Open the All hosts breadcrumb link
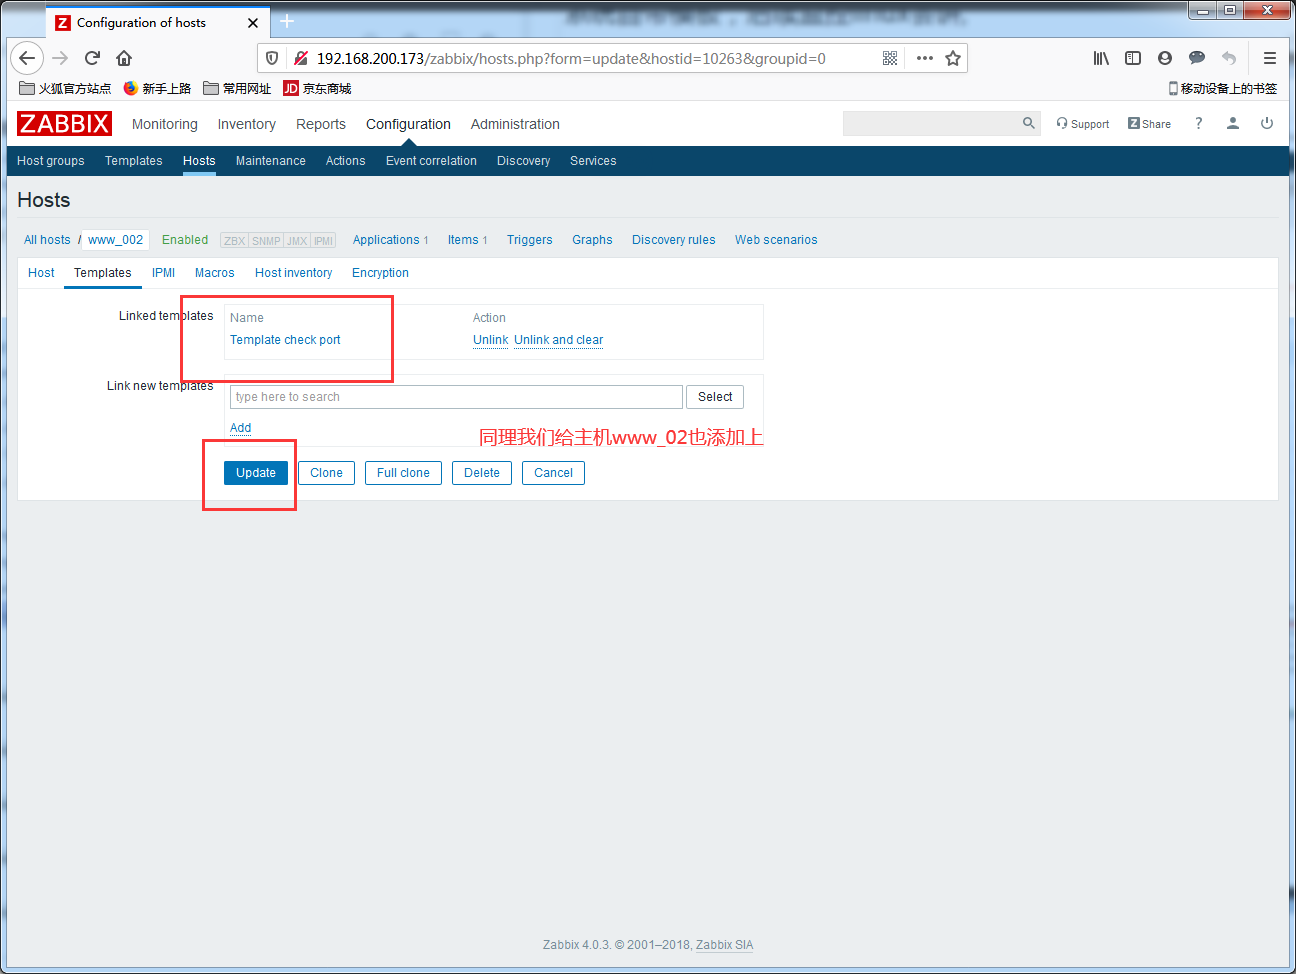1296x974 pixels. click(47, 240)
